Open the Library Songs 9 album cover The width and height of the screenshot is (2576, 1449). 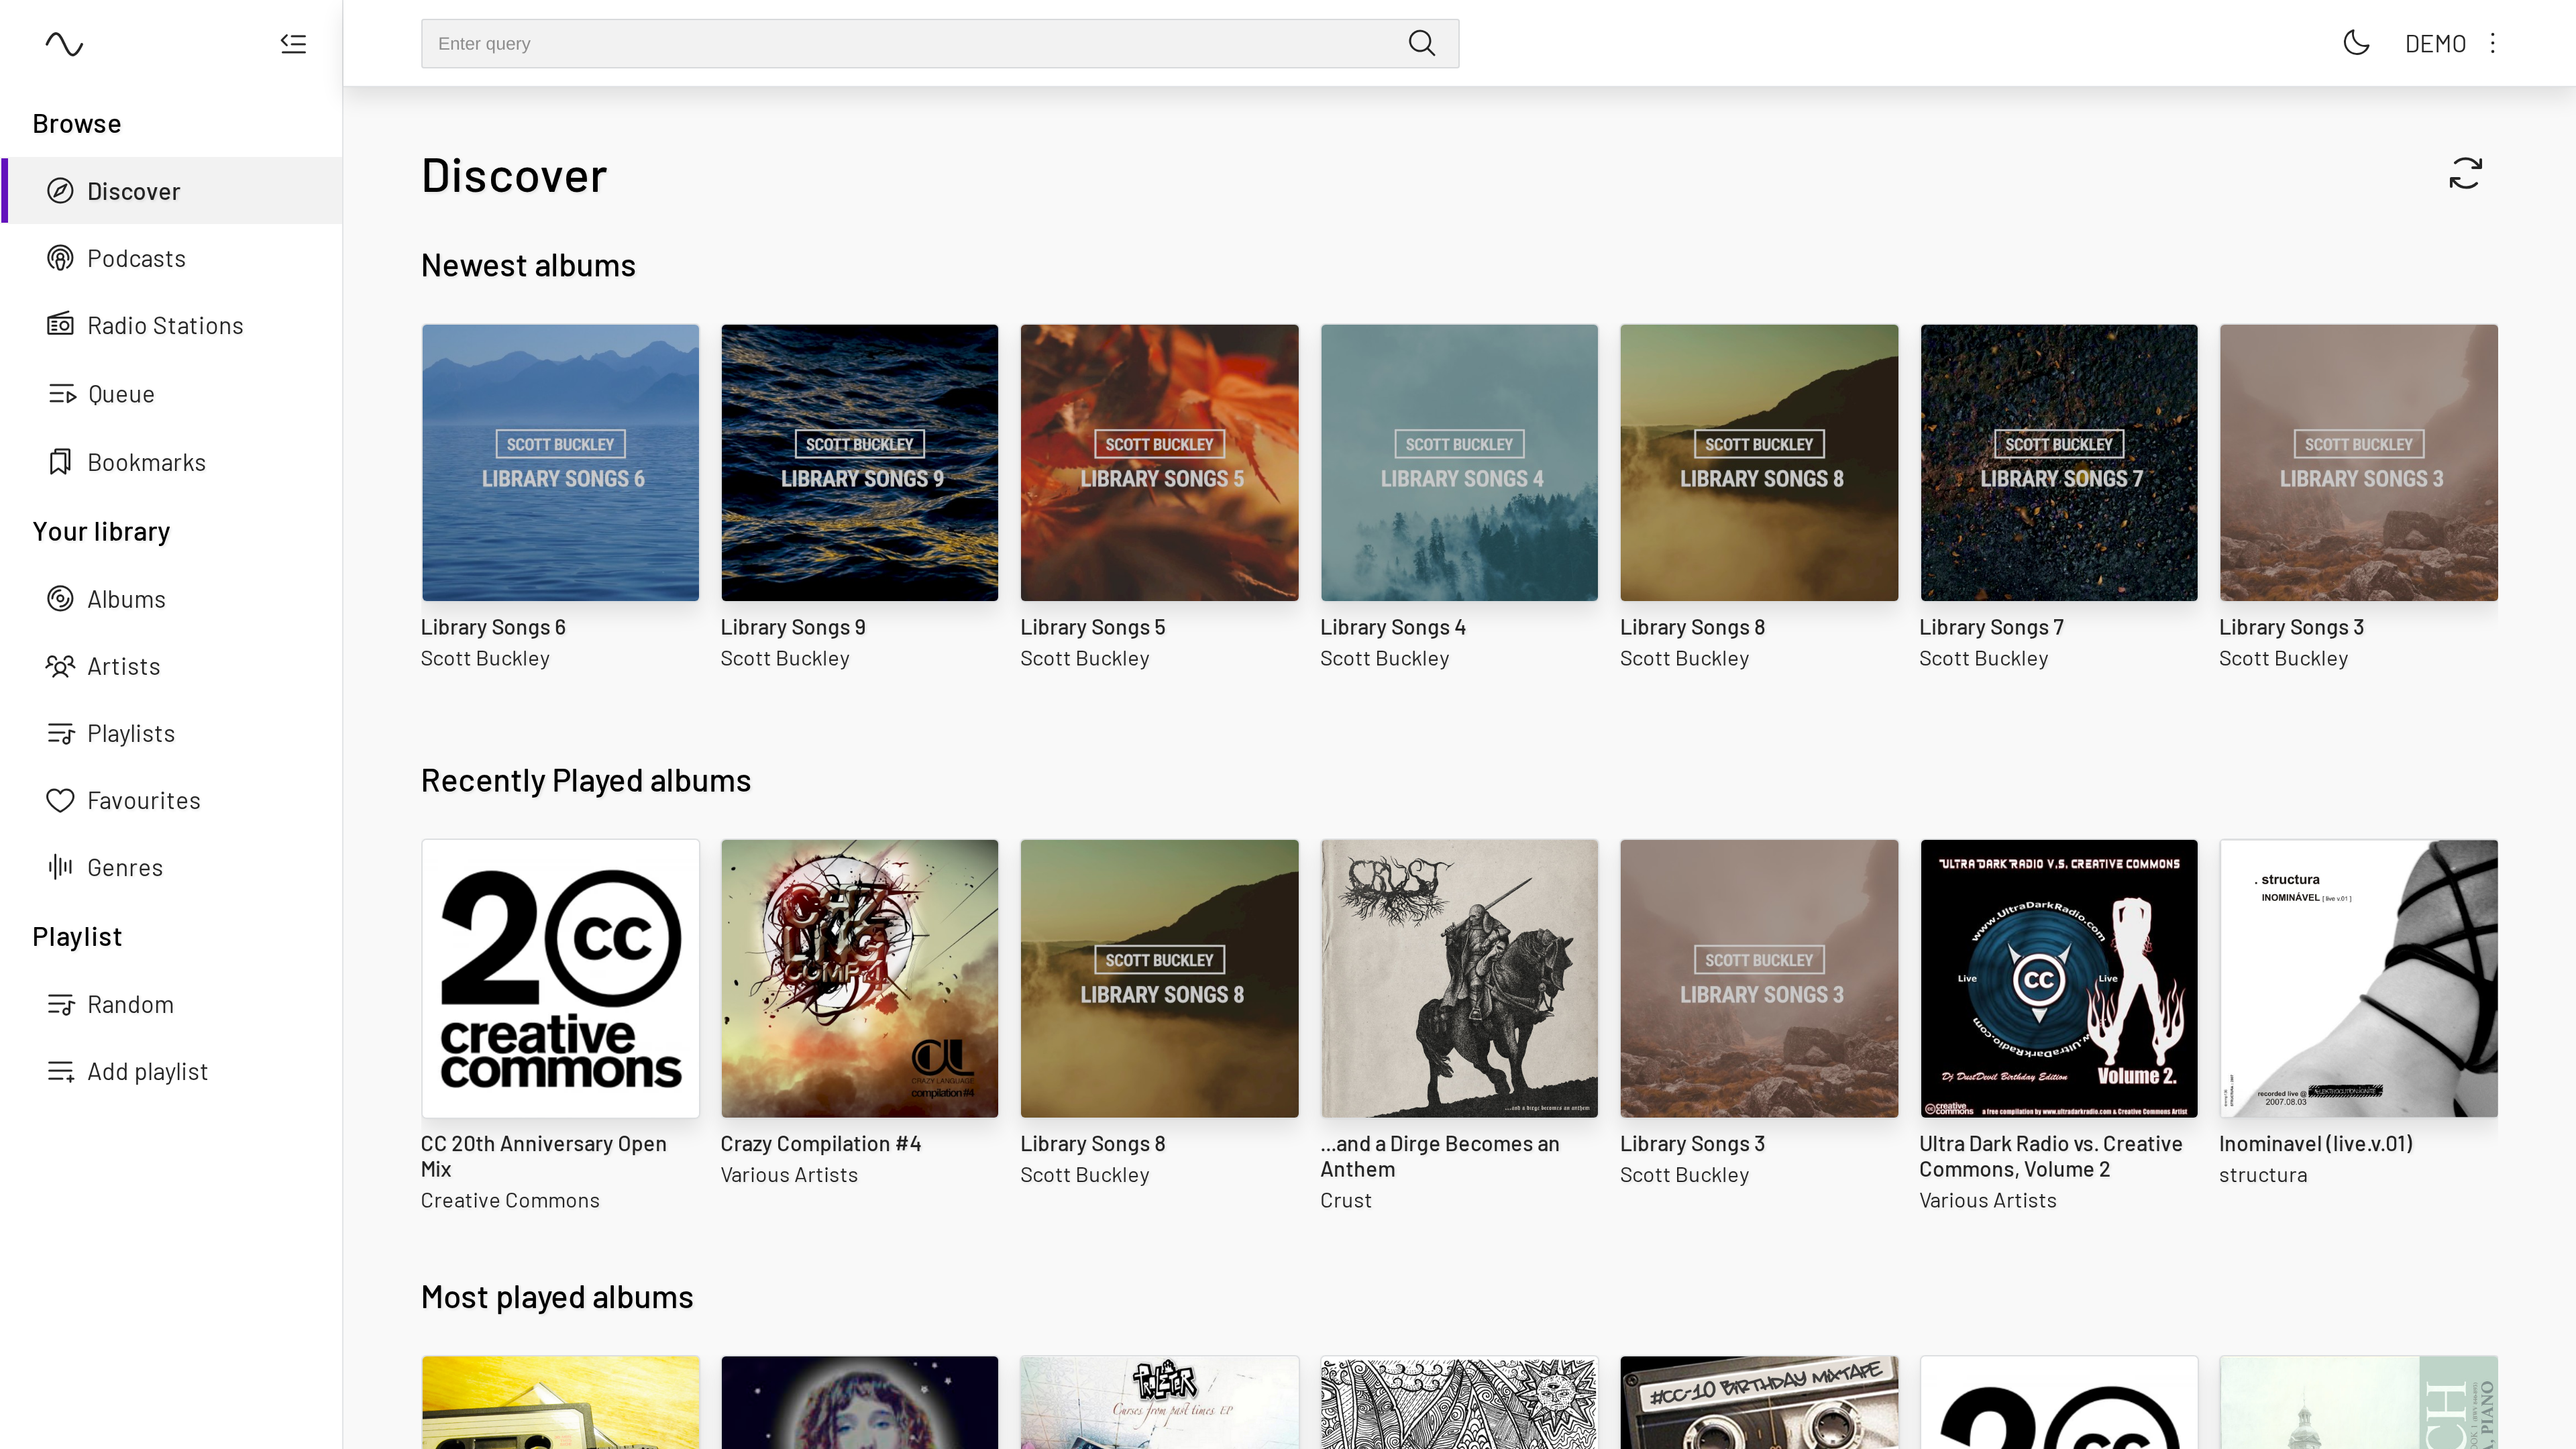tap(859, 462)
